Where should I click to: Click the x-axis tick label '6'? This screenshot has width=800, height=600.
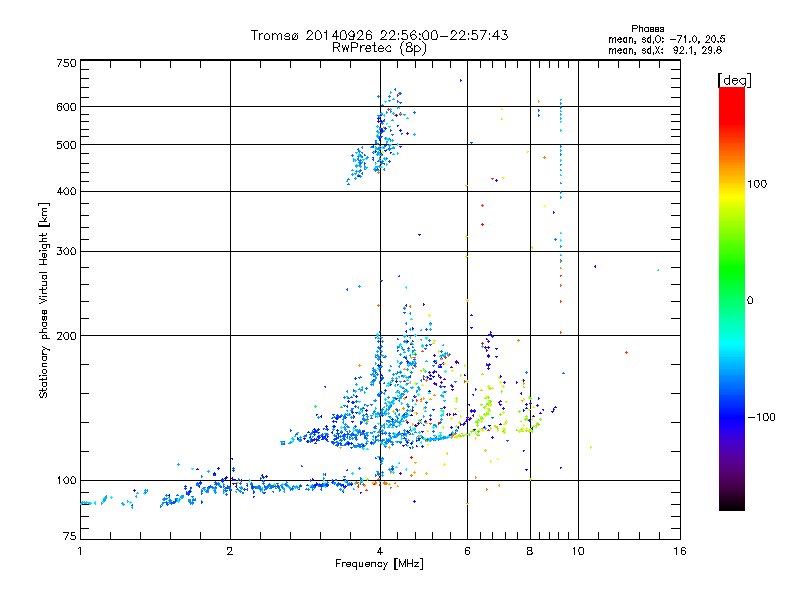click(x=467, y=551)
